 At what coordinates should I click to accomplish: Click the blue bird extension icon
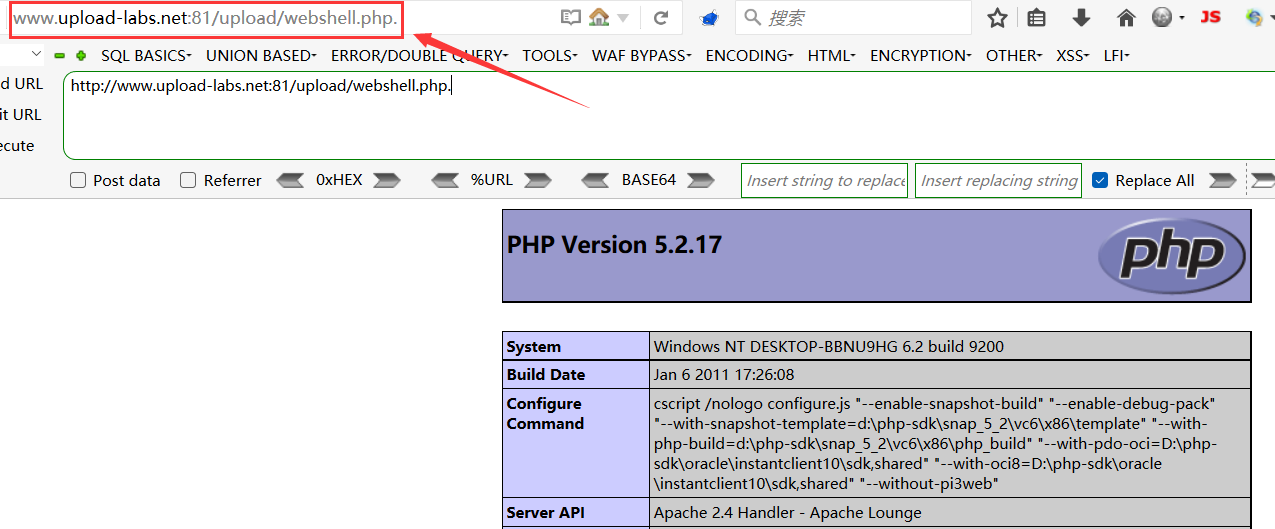(710, 18)
